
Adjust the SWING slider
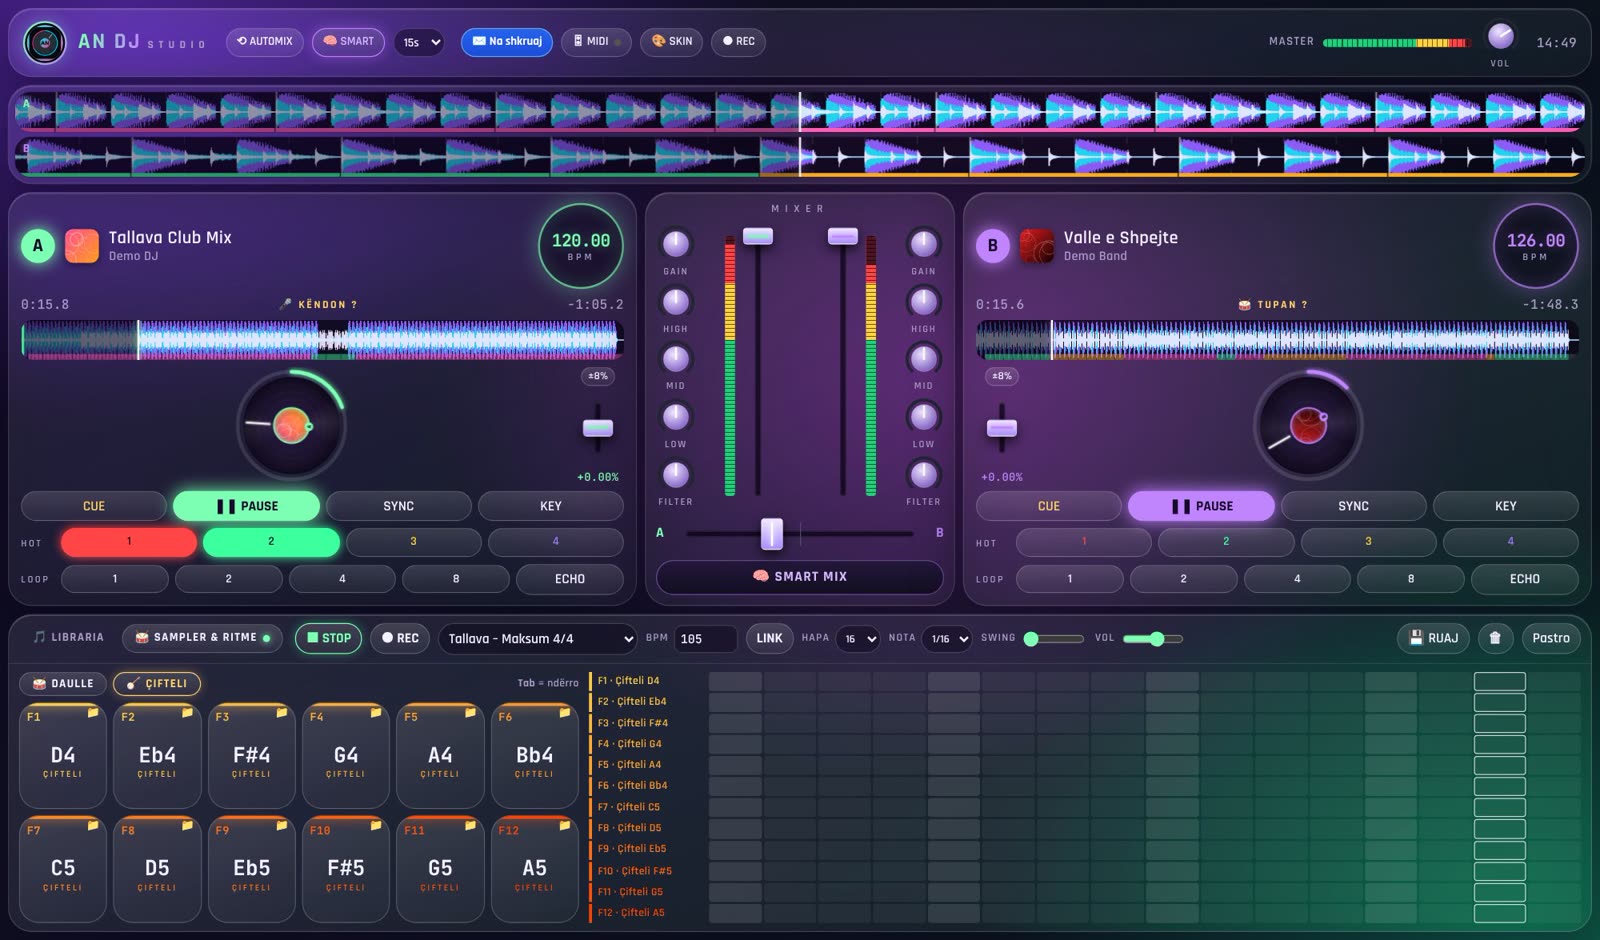(x=1054, y=638)
